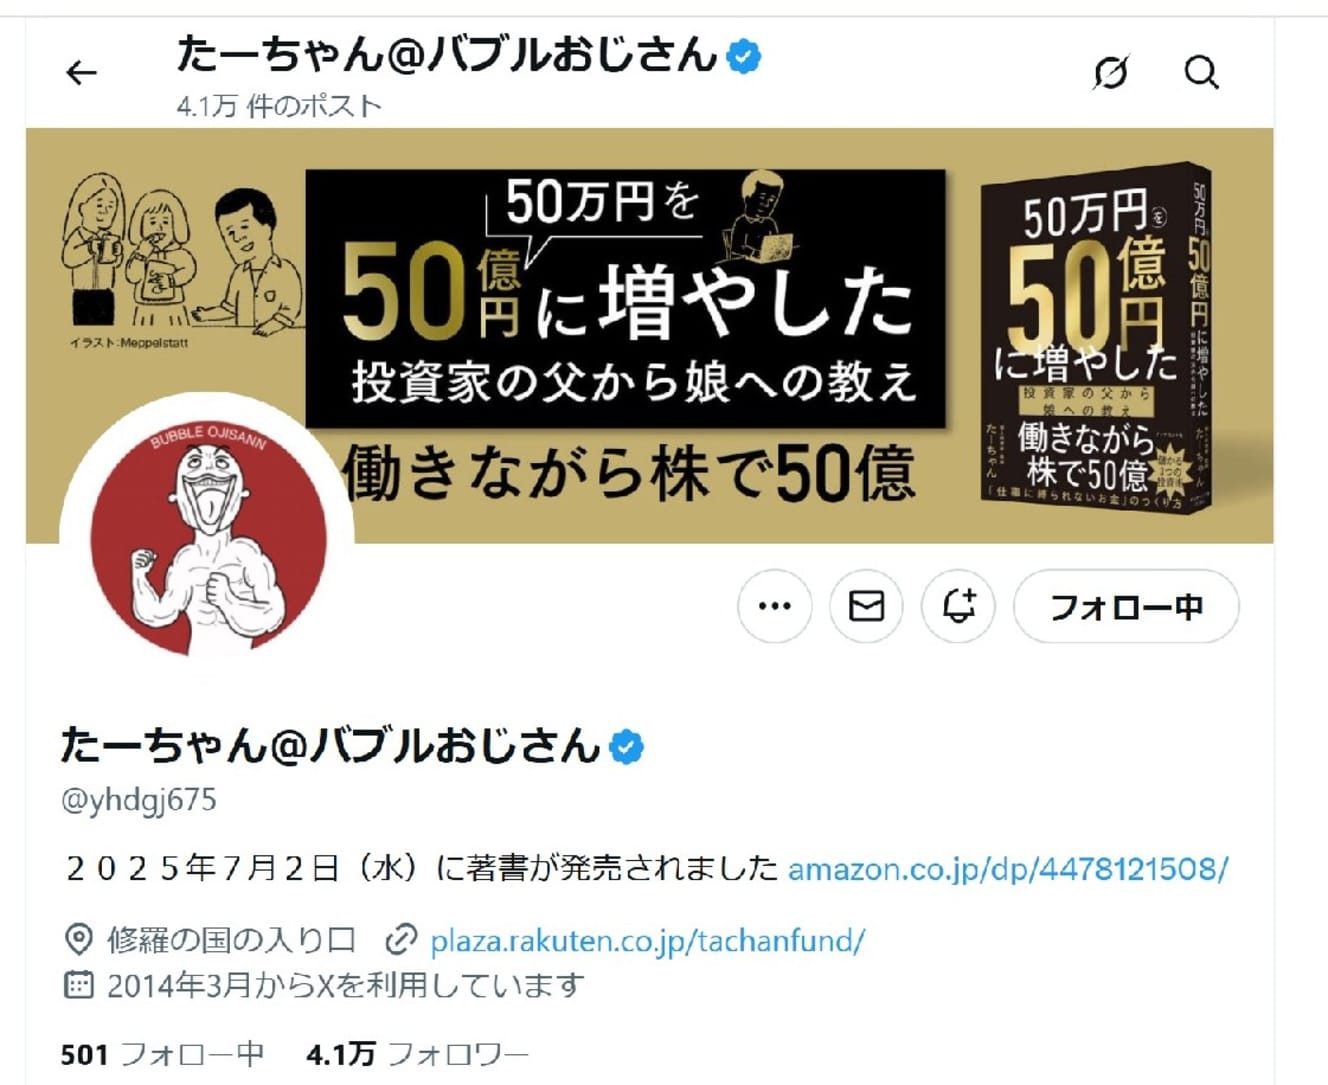
Task: Click the 修羅の国の入り口 location text
Action: 231,941
